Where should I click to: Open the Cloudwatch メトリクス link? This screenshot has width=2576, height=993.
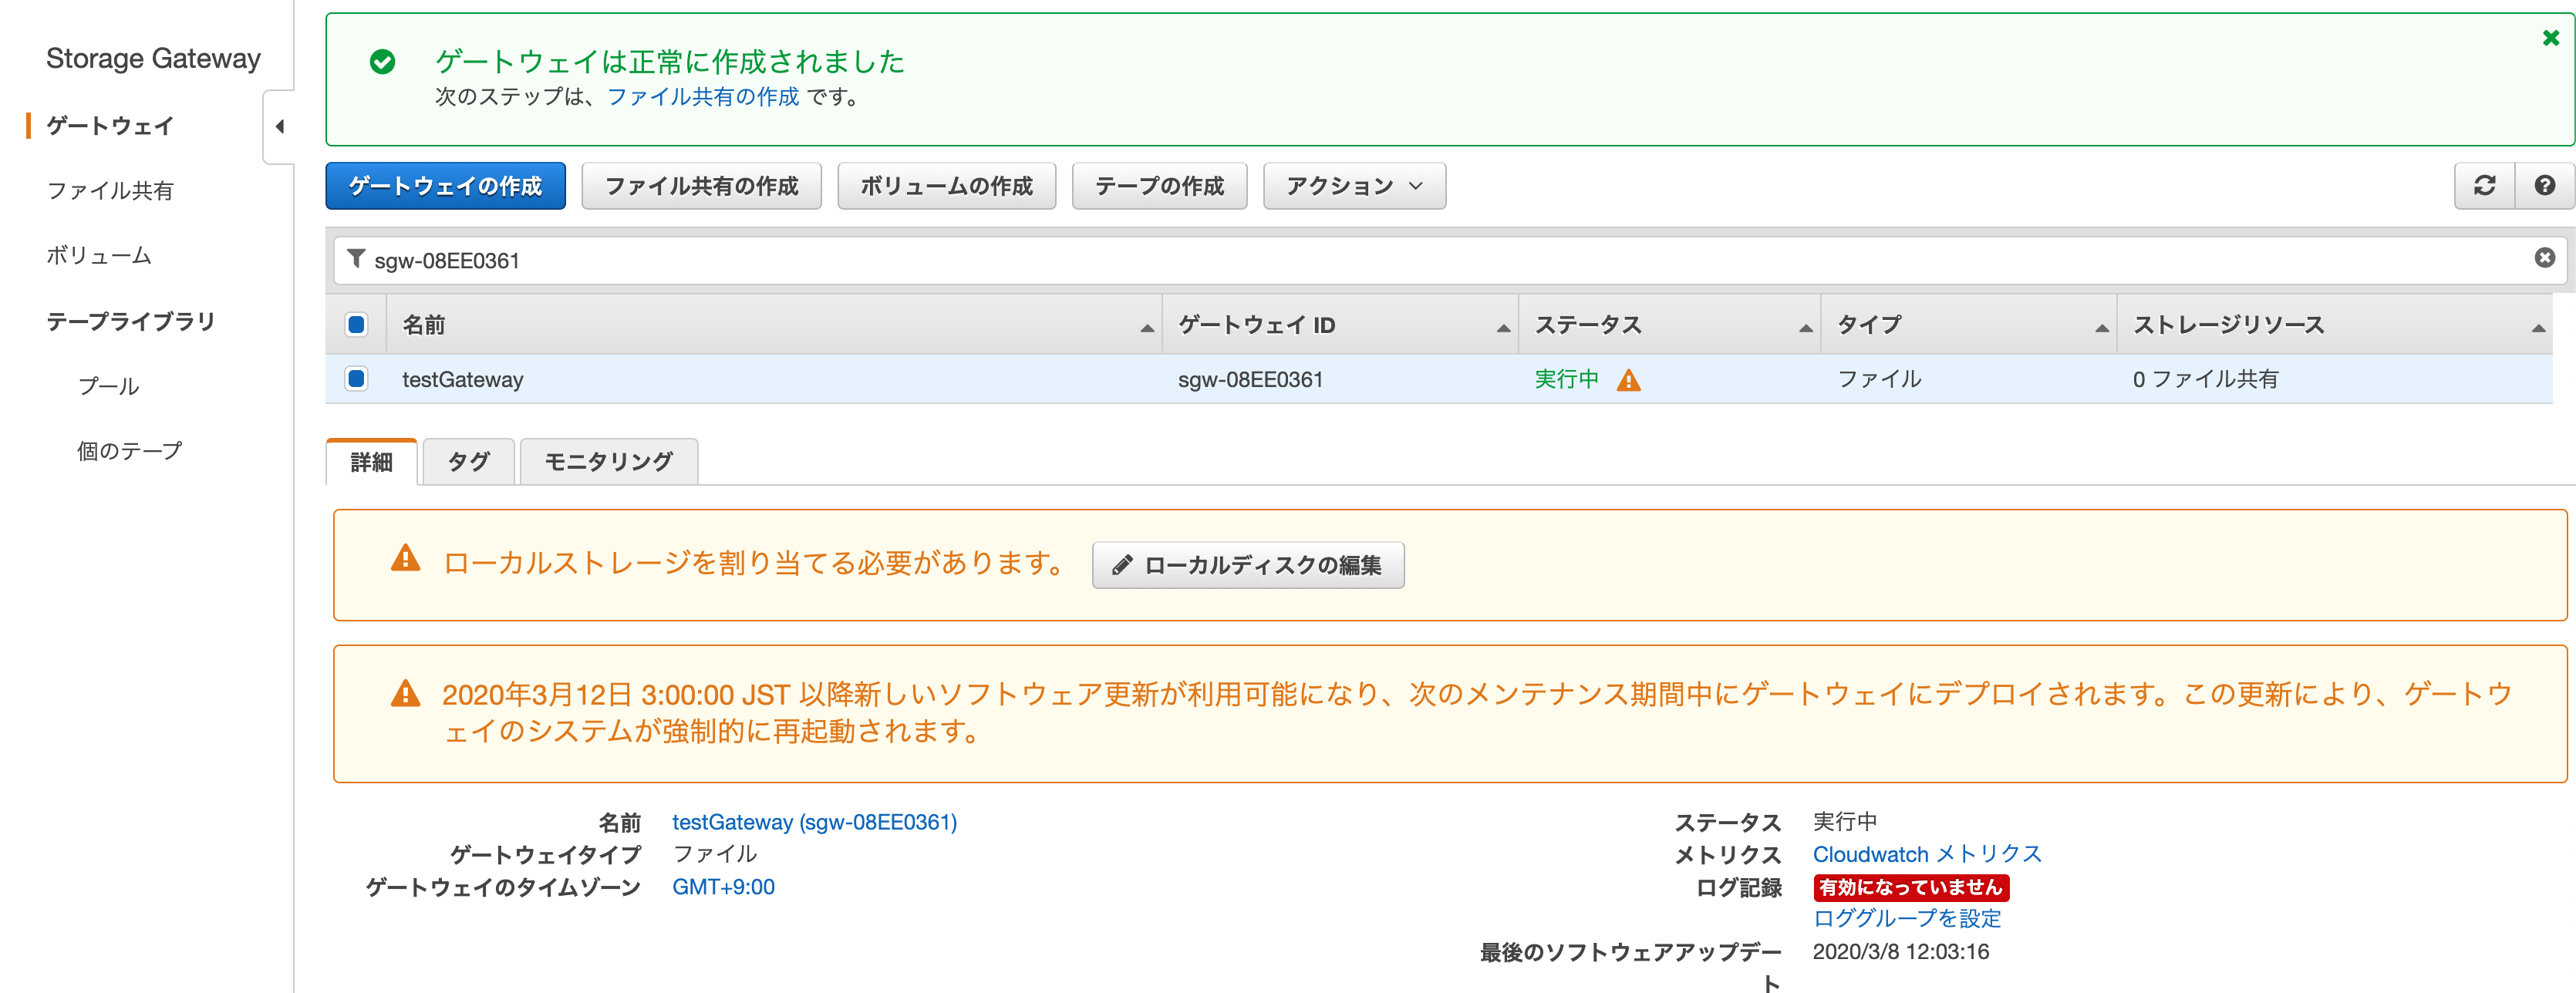point(1927,854)
